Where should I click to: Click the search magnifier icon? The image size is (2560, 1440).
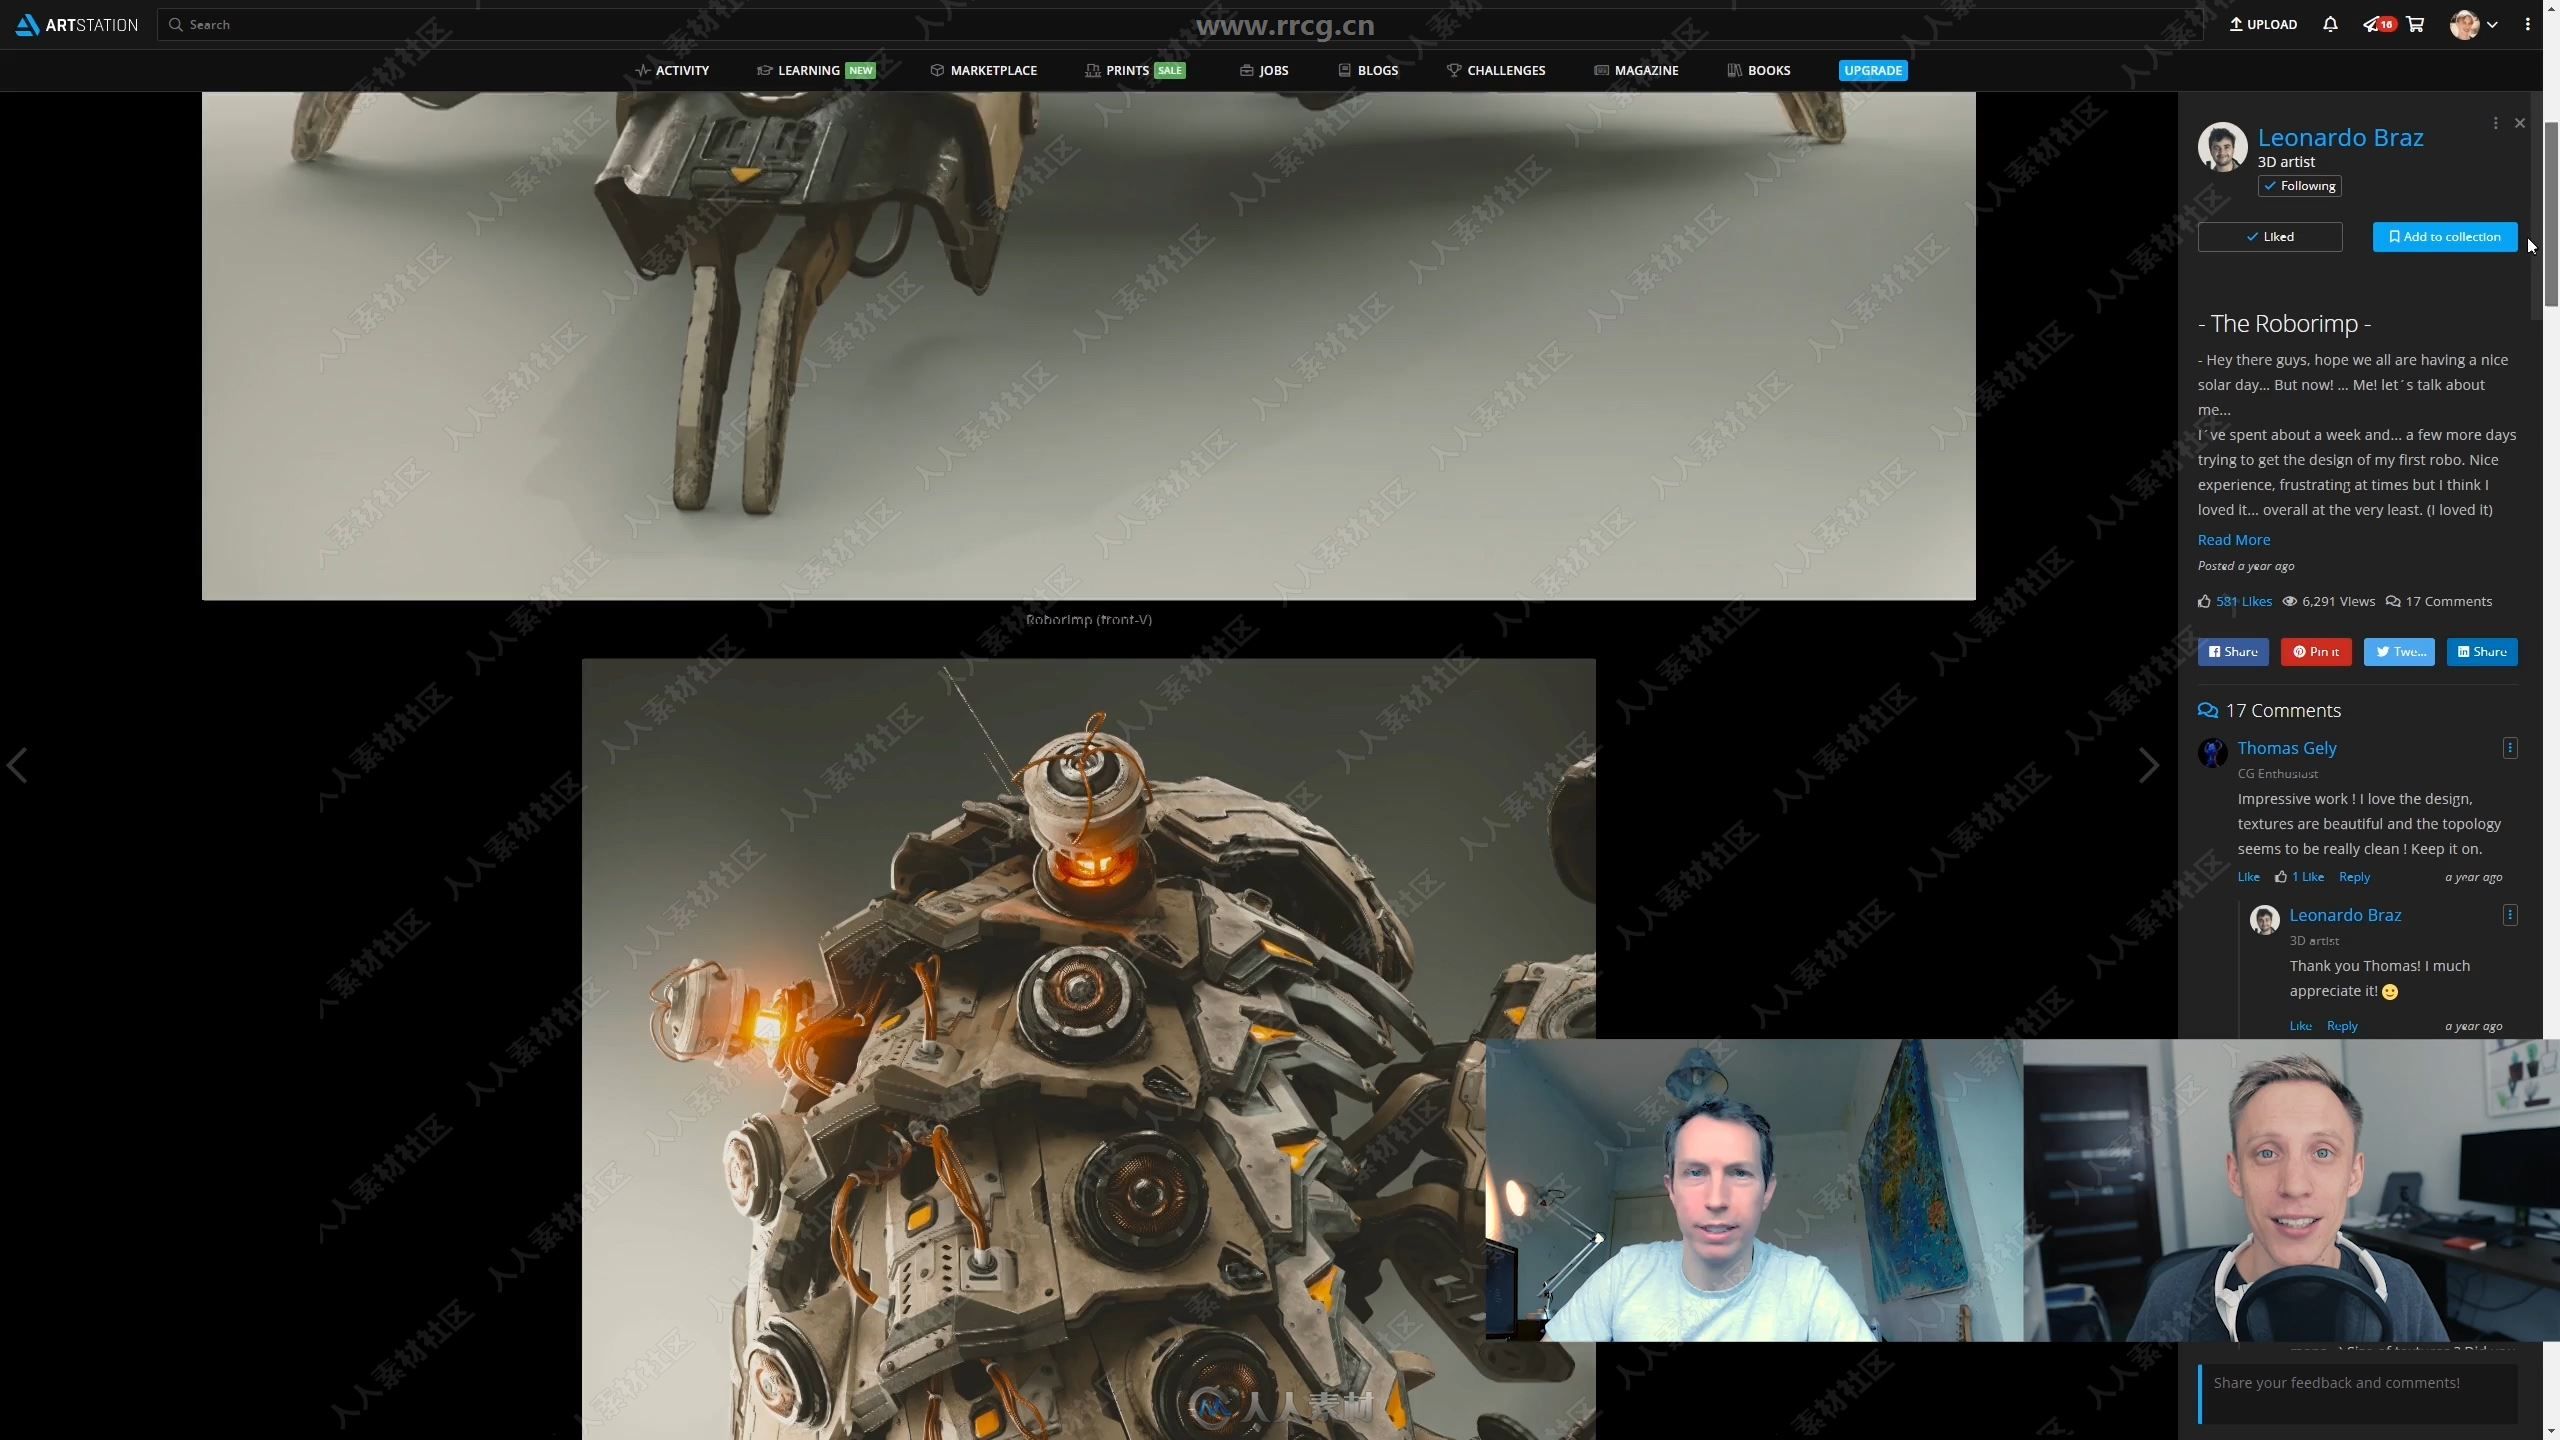click(174, 23)
